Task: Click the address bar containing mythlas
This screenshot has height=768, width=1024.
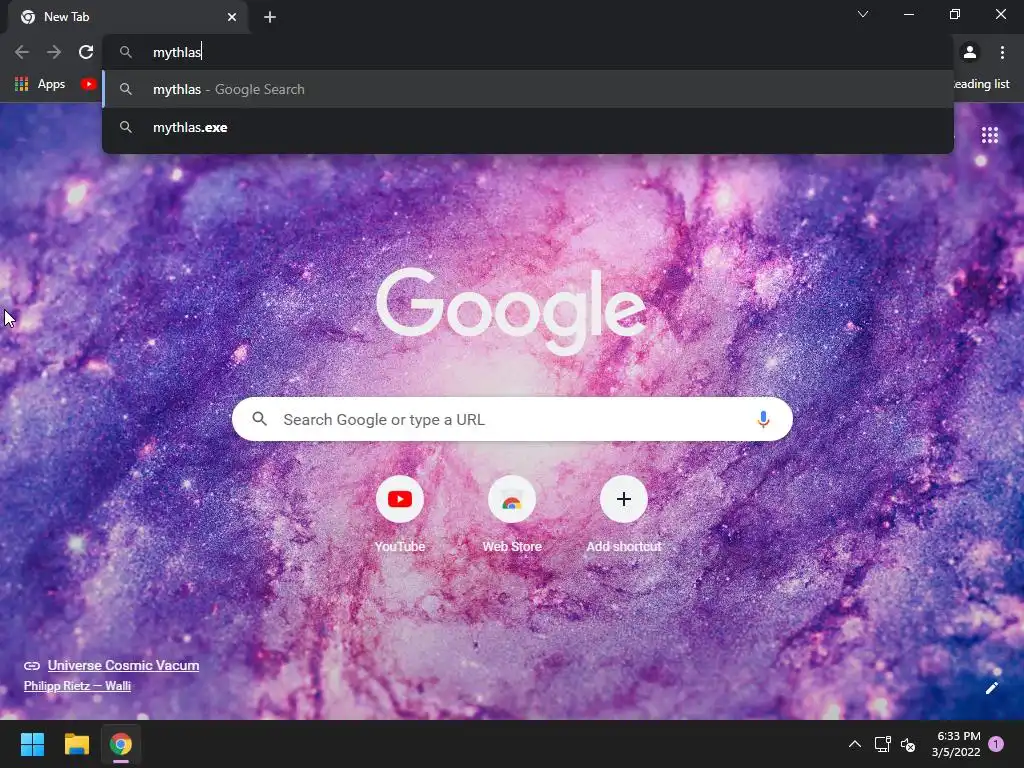Action: pos(528,52)
